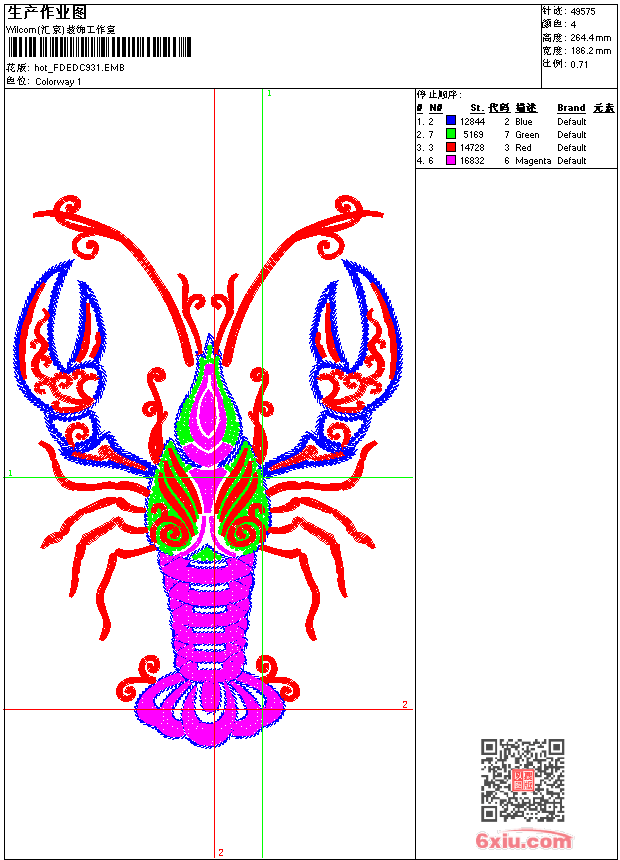Click the red '2' marker at right of horizontal guide
Screen dimensions: 620x860
click(x=405, y=704)
